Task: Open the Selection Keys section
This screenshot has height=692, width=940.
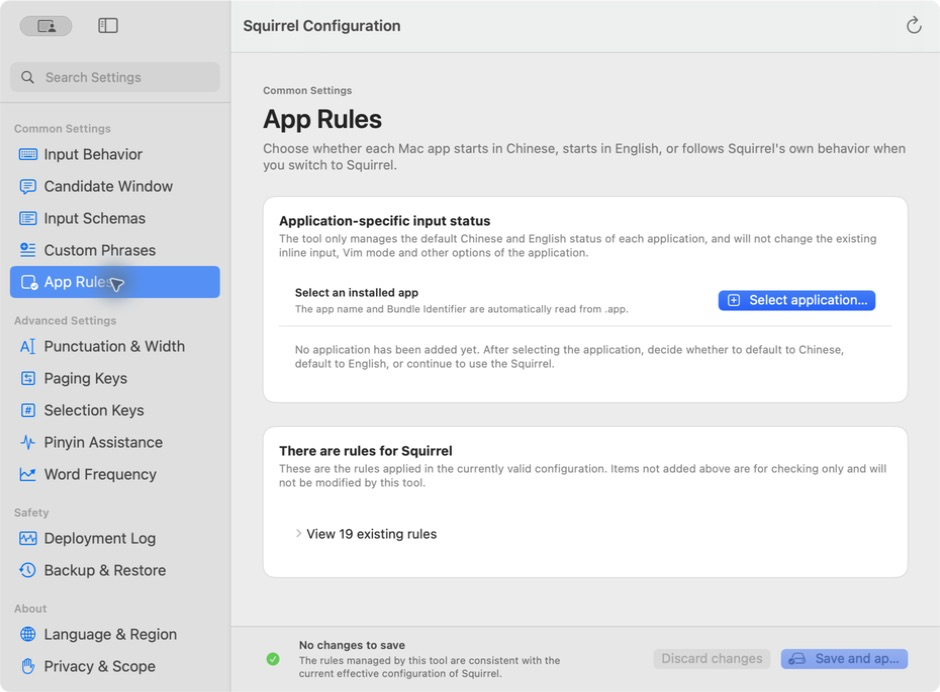Action: [115, 410]
